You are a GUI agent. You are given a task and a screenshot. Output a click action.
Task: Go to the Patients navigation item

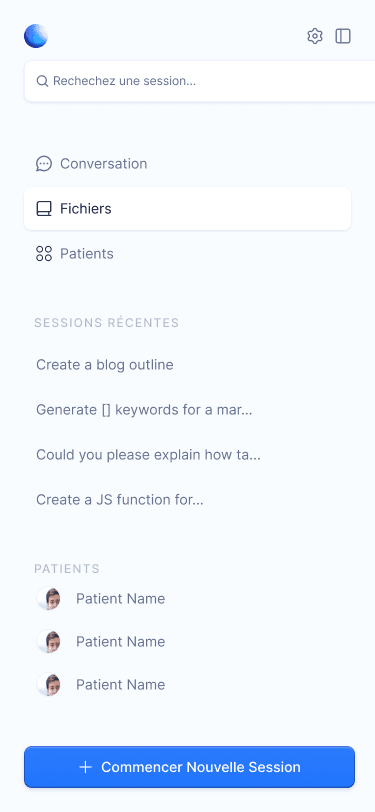(x=188, y=254)
